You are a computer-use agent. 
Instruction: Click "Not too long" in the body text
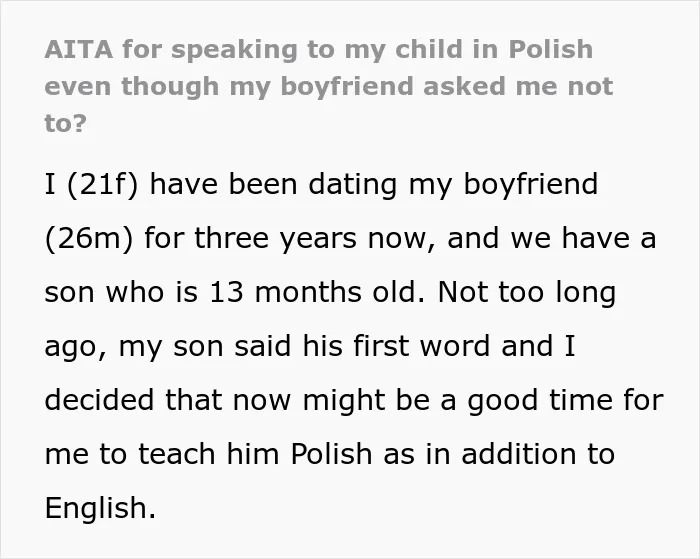(x=527, y=293)
